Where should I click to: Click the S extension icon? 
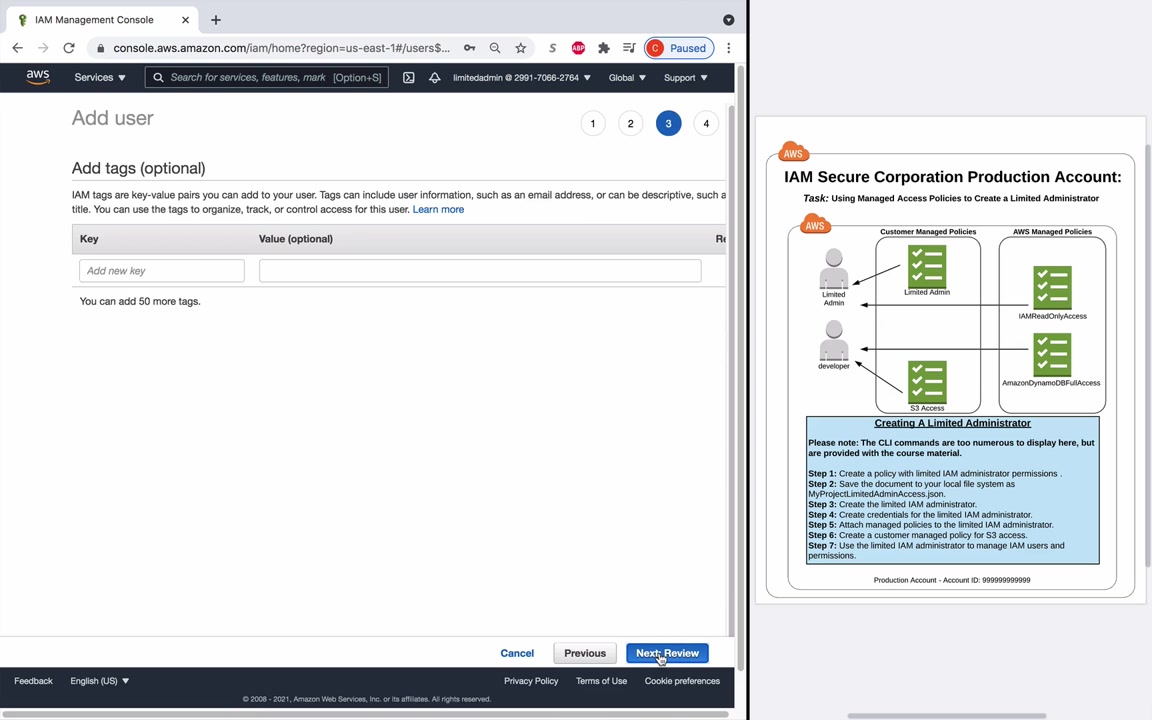[552, 48]
